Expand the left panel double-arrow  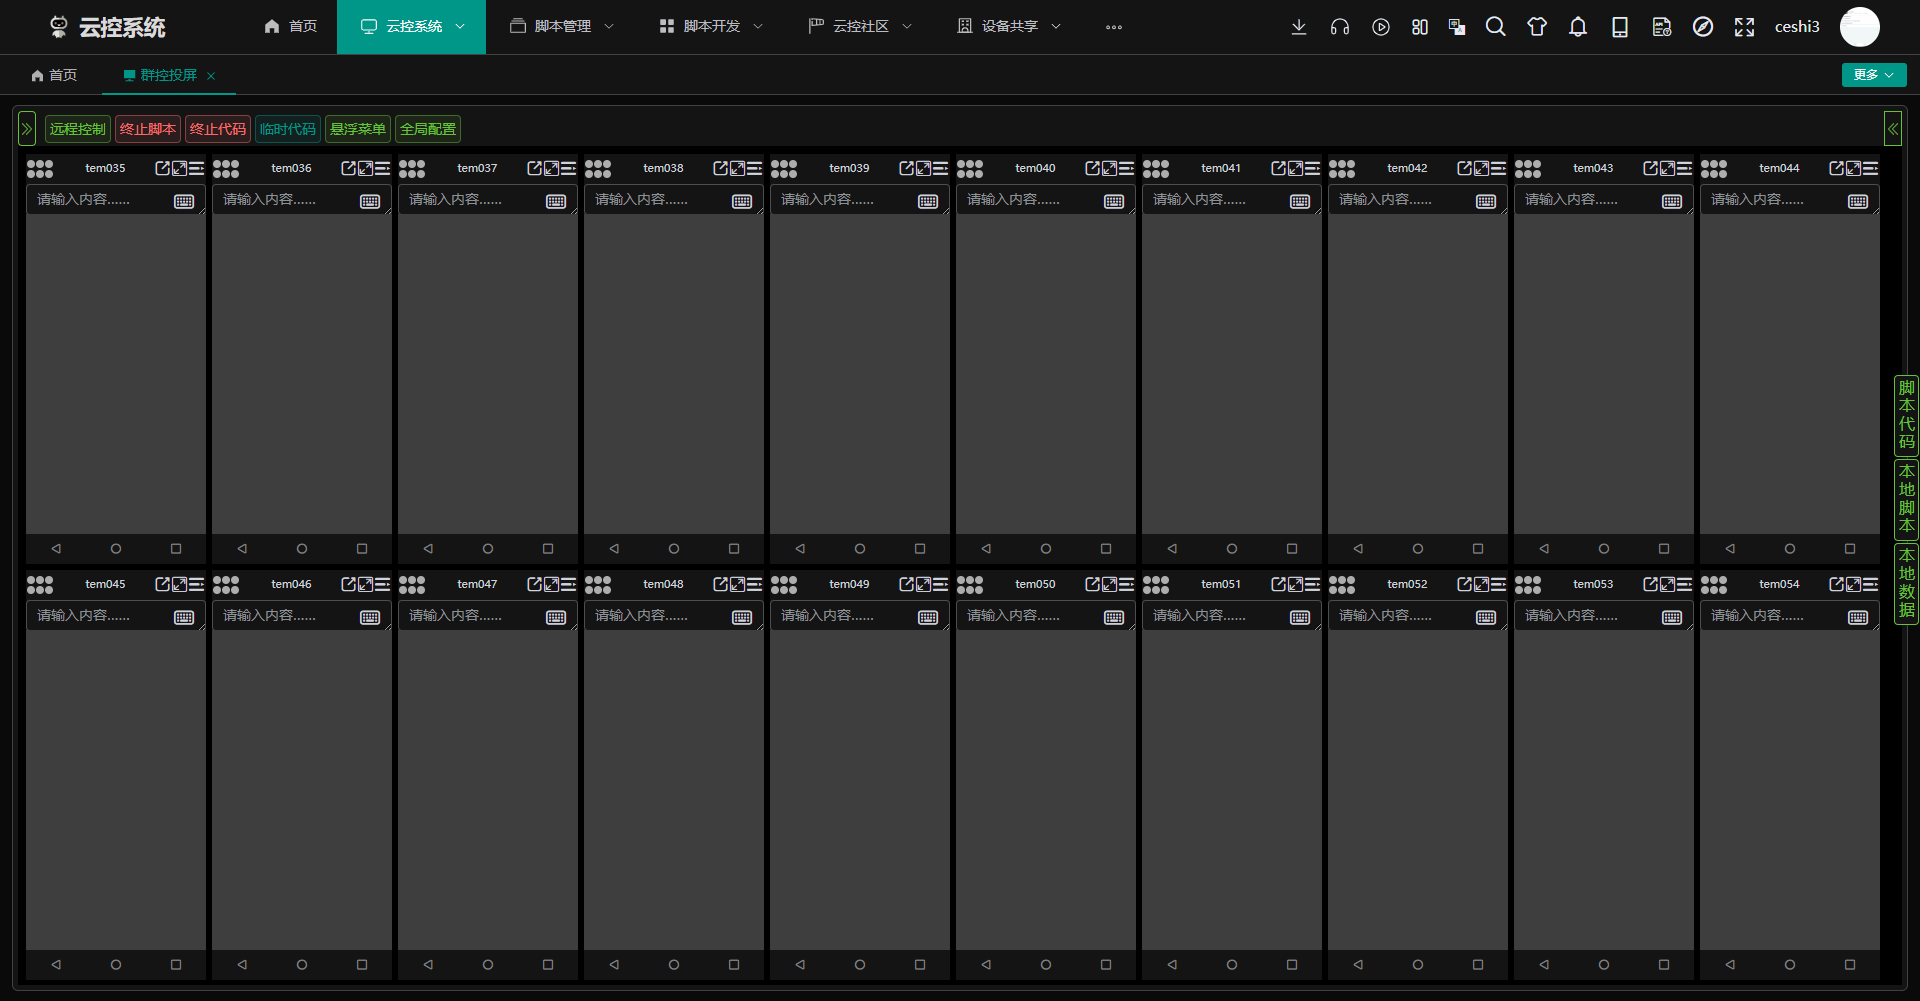coord(27,129)
